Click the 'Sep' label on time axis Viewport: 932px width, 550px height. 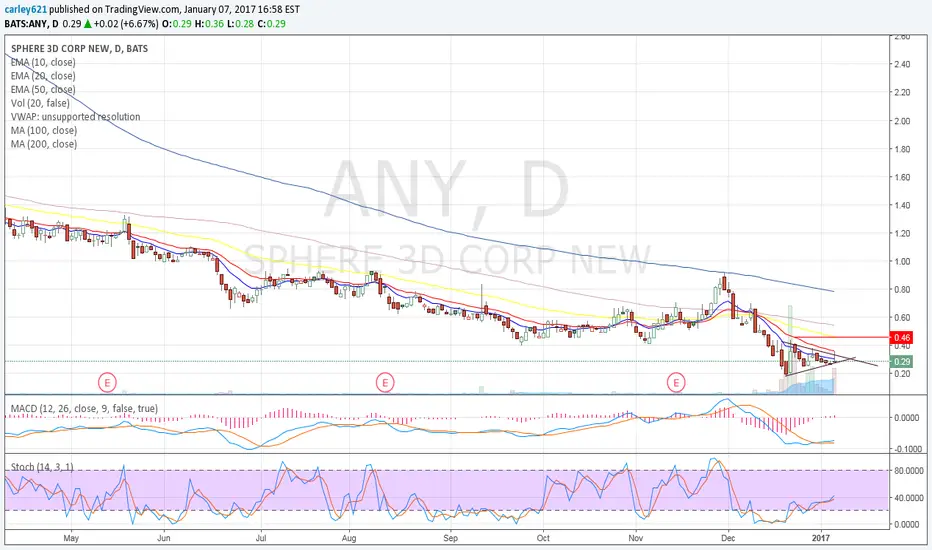(x=451, y=539)
